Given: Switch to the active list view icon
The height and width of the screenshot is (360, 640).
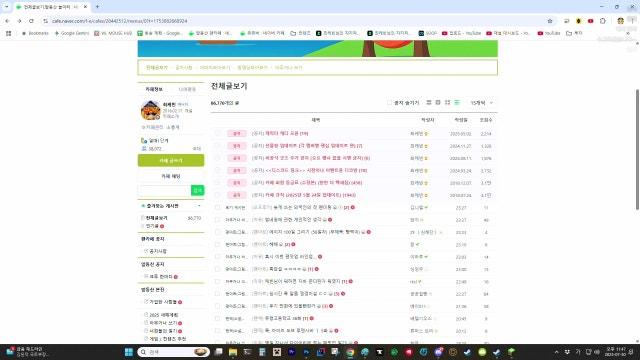Looking at the screenshot, I should click(x=457, y=102).
